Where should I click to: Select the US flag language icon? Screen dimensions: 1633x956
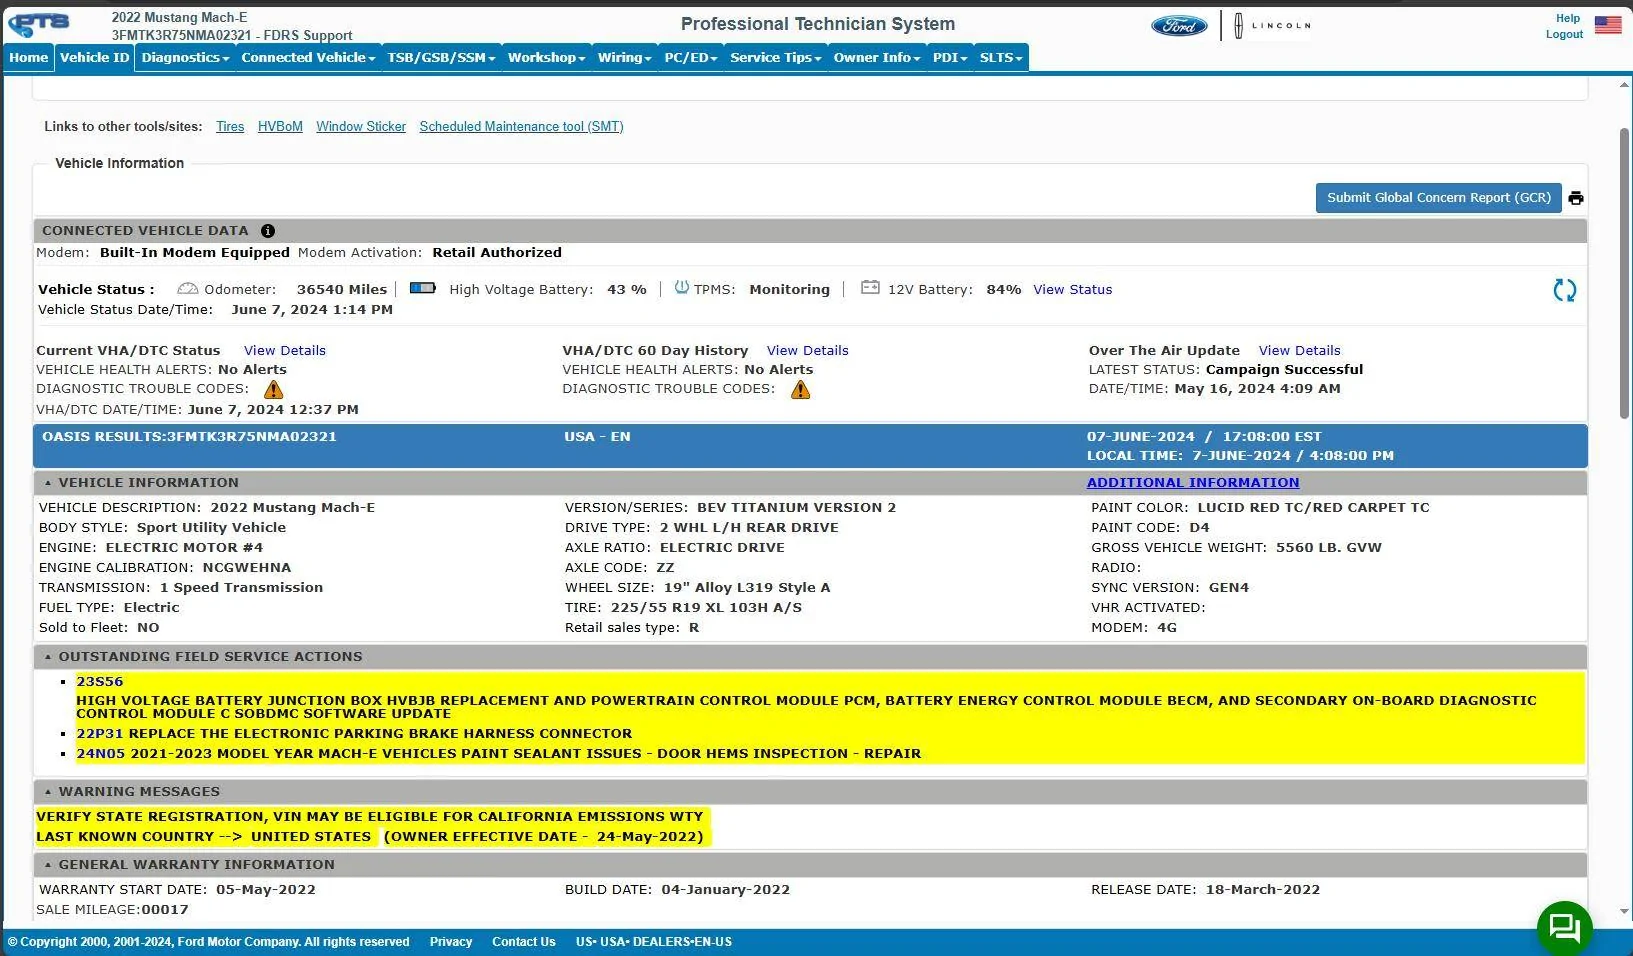tap(1608, 24)
